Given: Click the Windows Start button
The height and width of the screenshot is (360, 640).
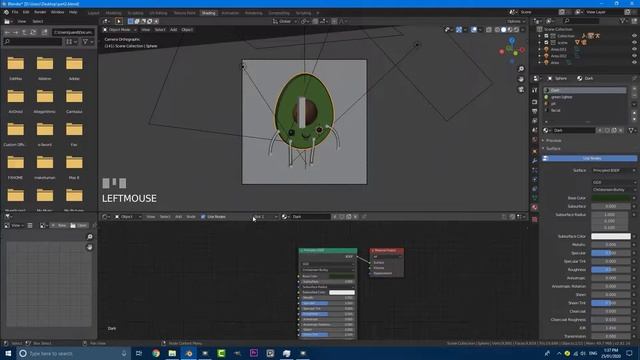Looking at the screenshot, I should click(x=8, y=353).
